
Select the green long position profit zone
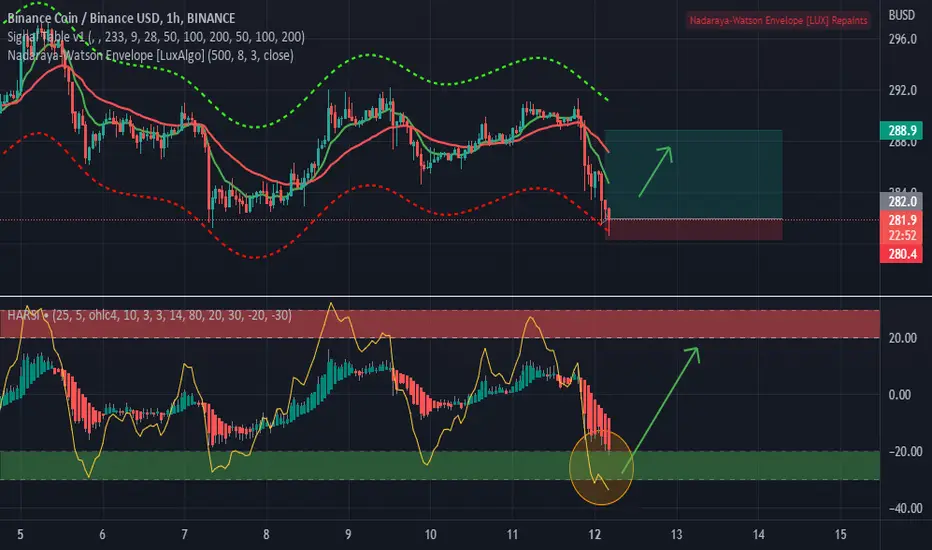pos(694,174)
